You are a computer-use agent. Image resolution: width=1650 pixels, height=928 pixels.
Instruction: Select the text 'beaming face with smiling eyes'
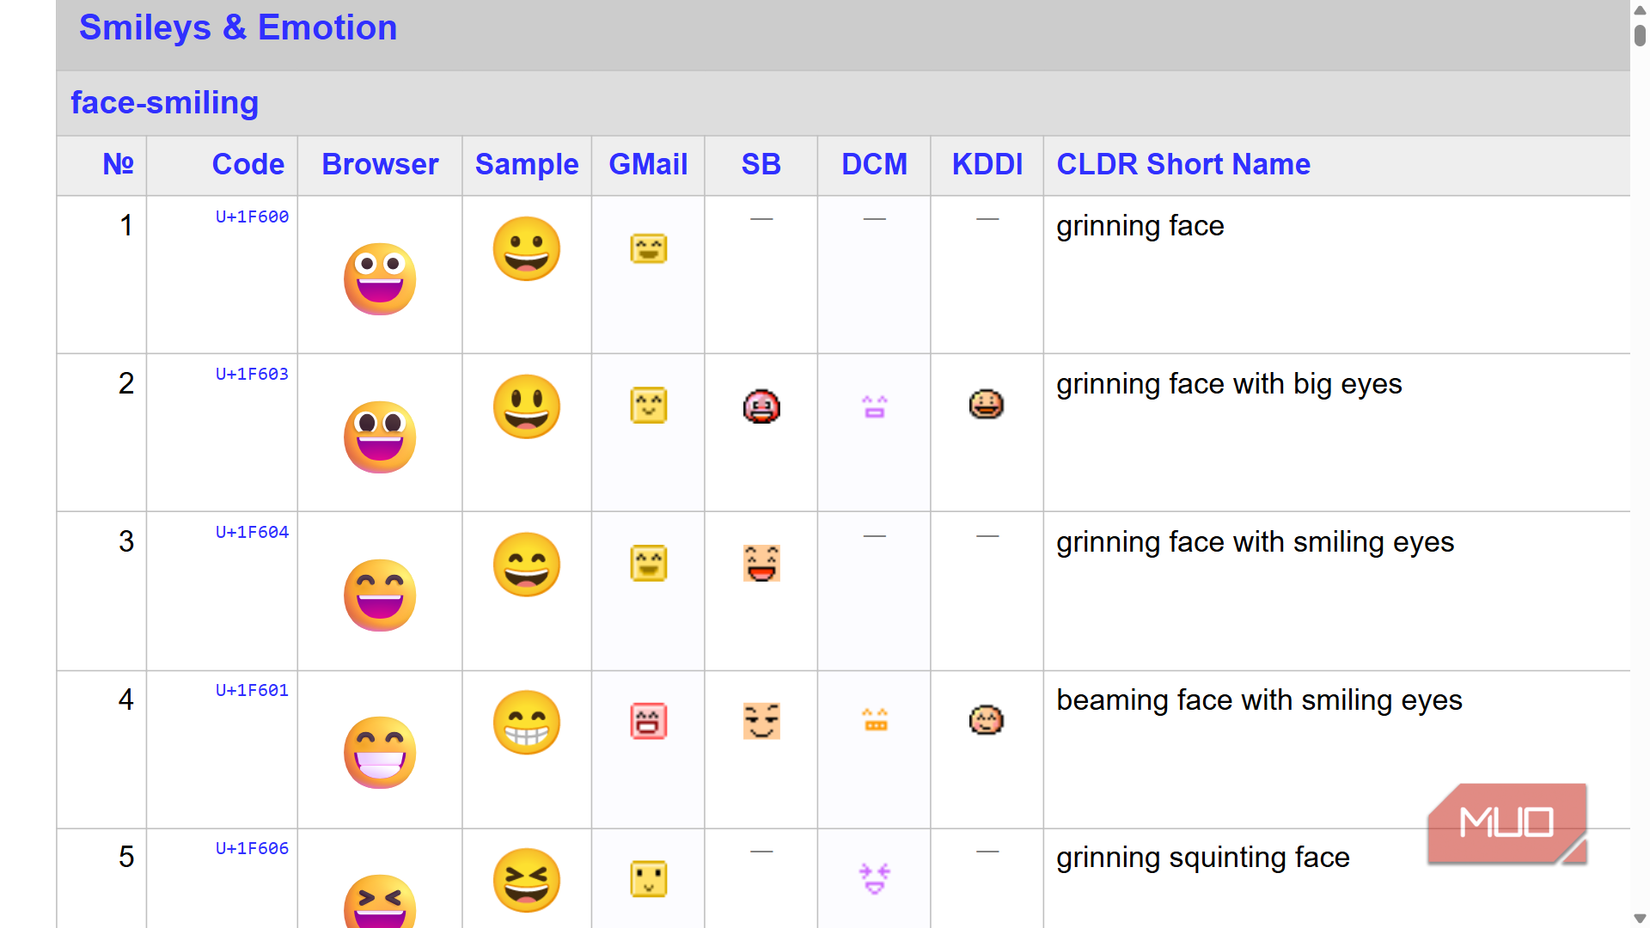[x=1259, y=700]
